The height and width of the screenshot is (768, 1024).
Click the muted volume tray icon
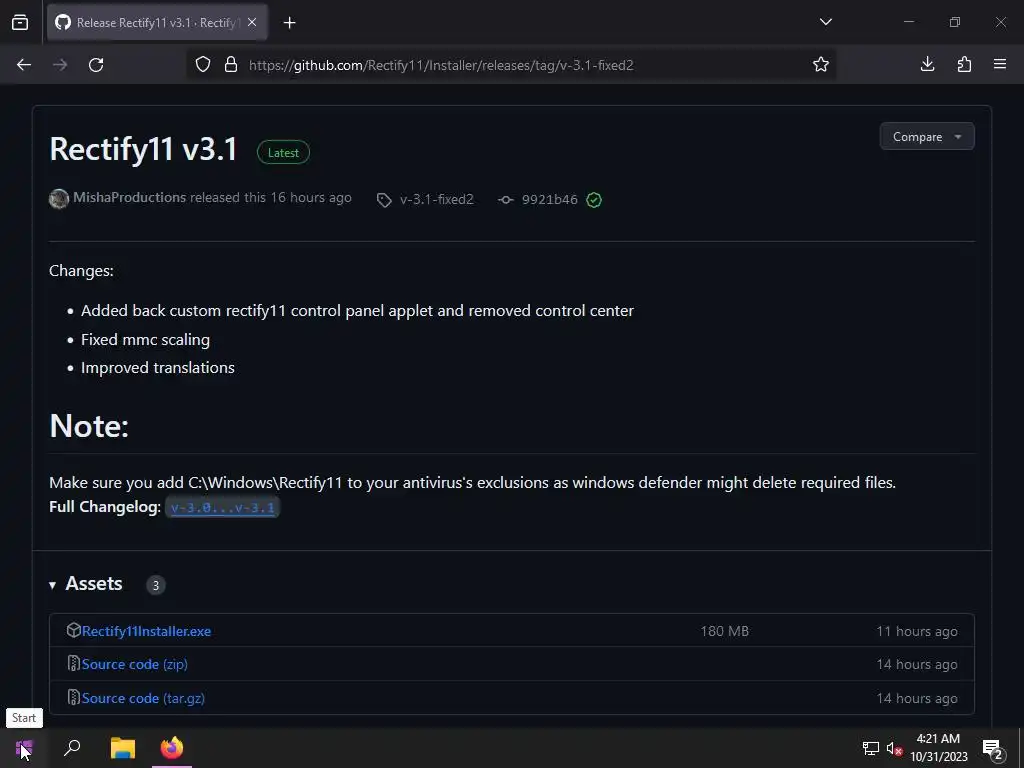pos(894,748)
